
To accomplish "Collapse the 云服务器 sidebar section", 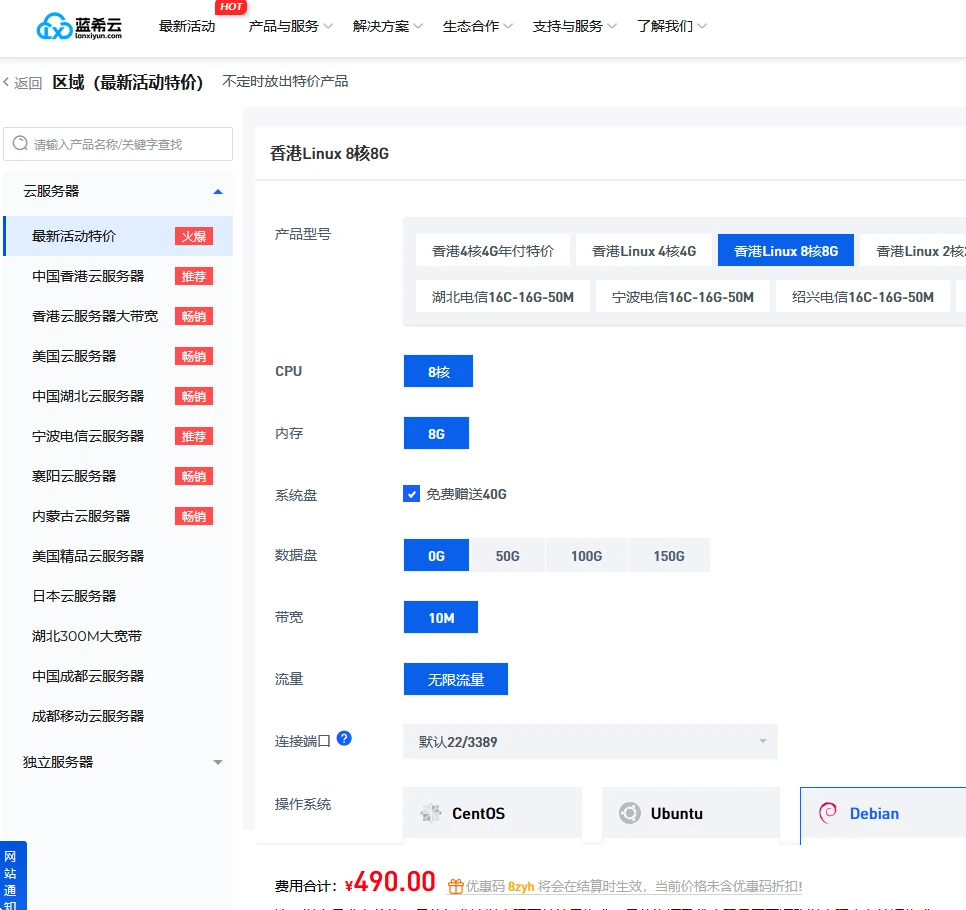I will pyautogui.click(x=218, y=191).
